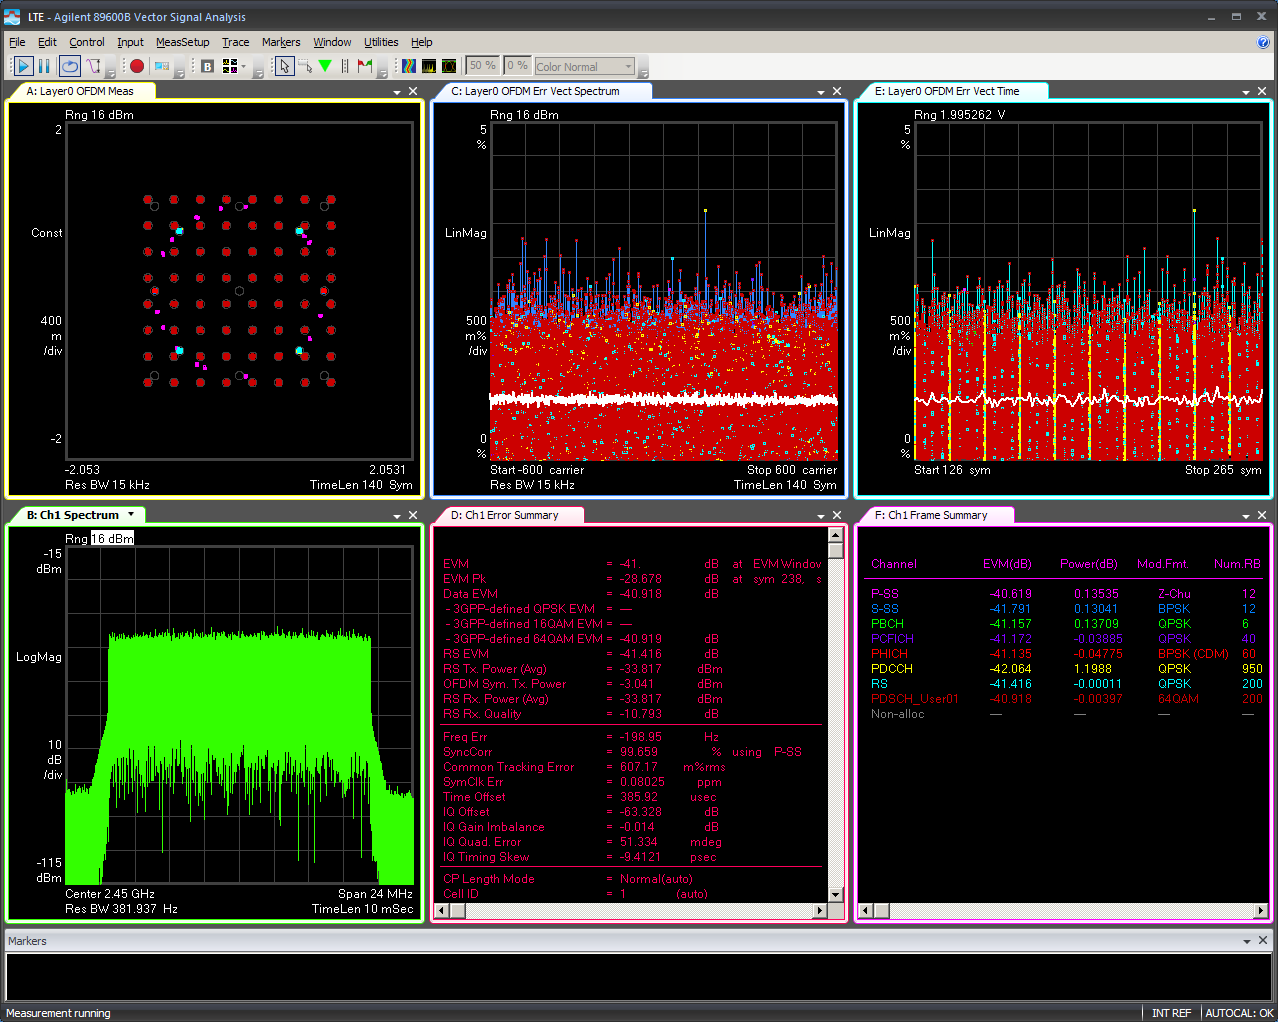Select the C: Layer0 OFDM Err Vect Spectrum tab
Viewport: 1278px width, 1022px height.
pyautogui.click(x=536, y=91)
